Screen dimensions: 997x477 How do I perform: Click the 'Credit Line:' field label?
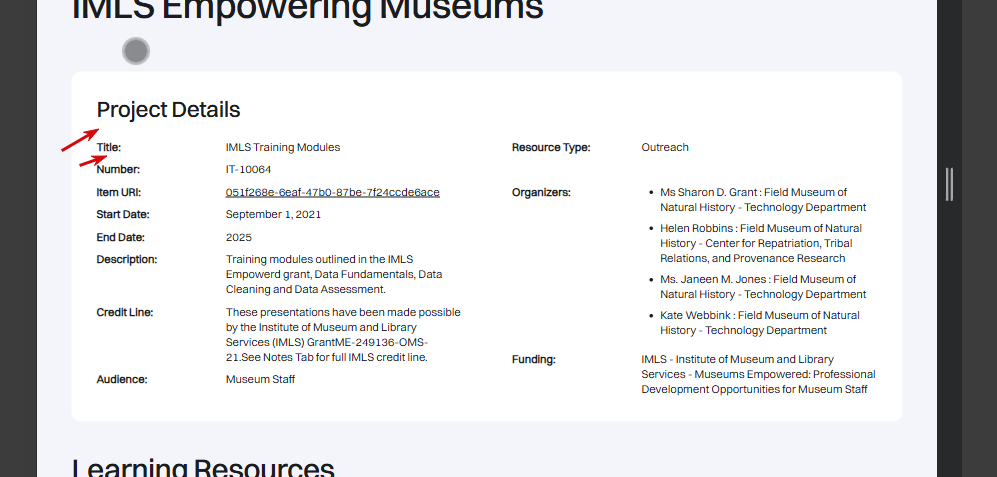(125, 312)
